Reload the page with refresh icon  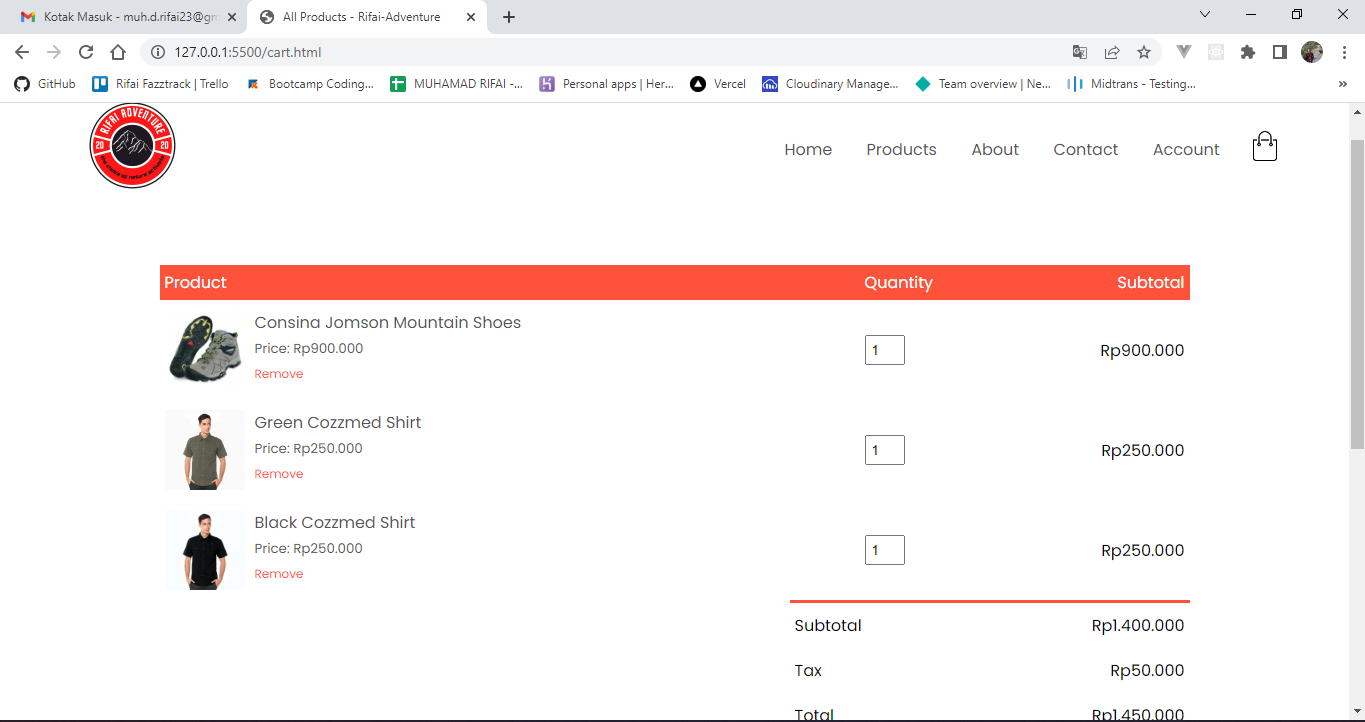(x=86, y=52)
